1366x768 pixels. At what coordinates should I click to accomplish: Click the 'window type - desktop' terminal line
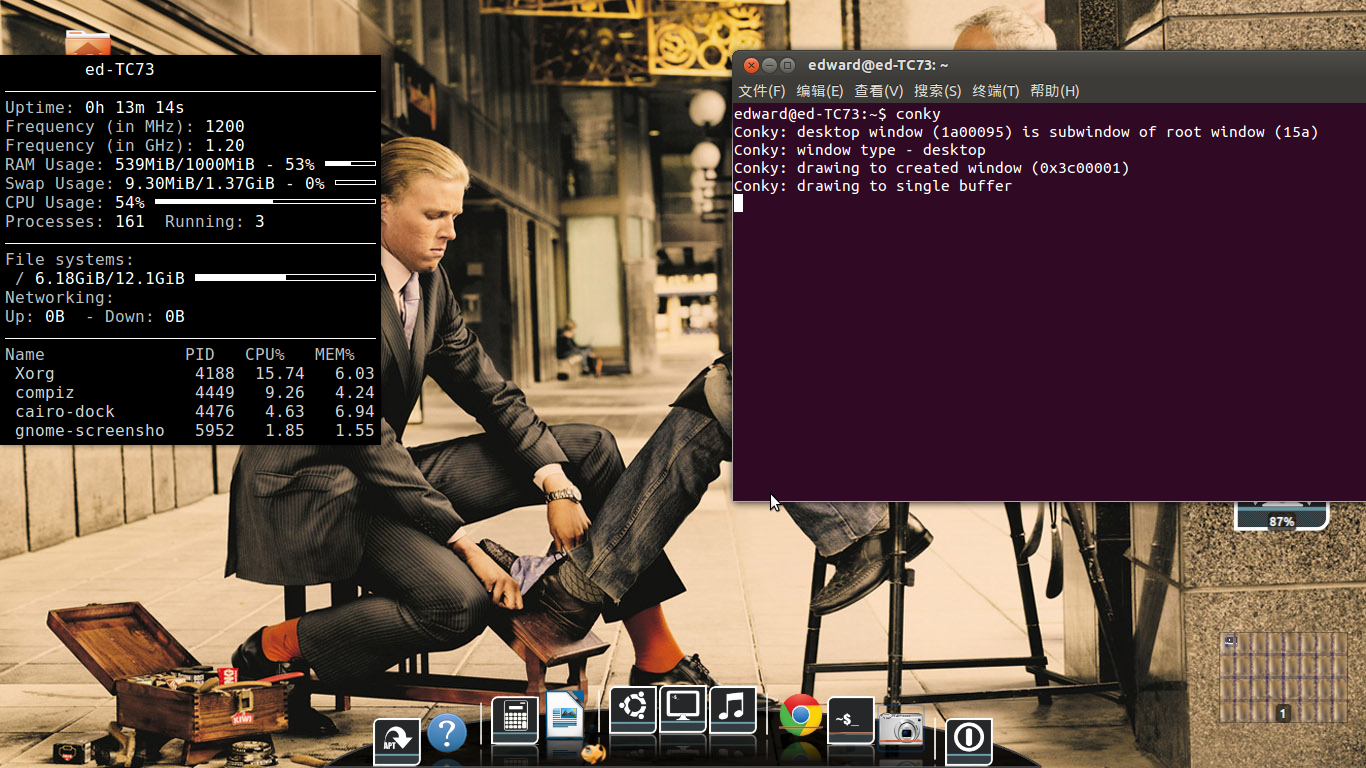[860, 150]
